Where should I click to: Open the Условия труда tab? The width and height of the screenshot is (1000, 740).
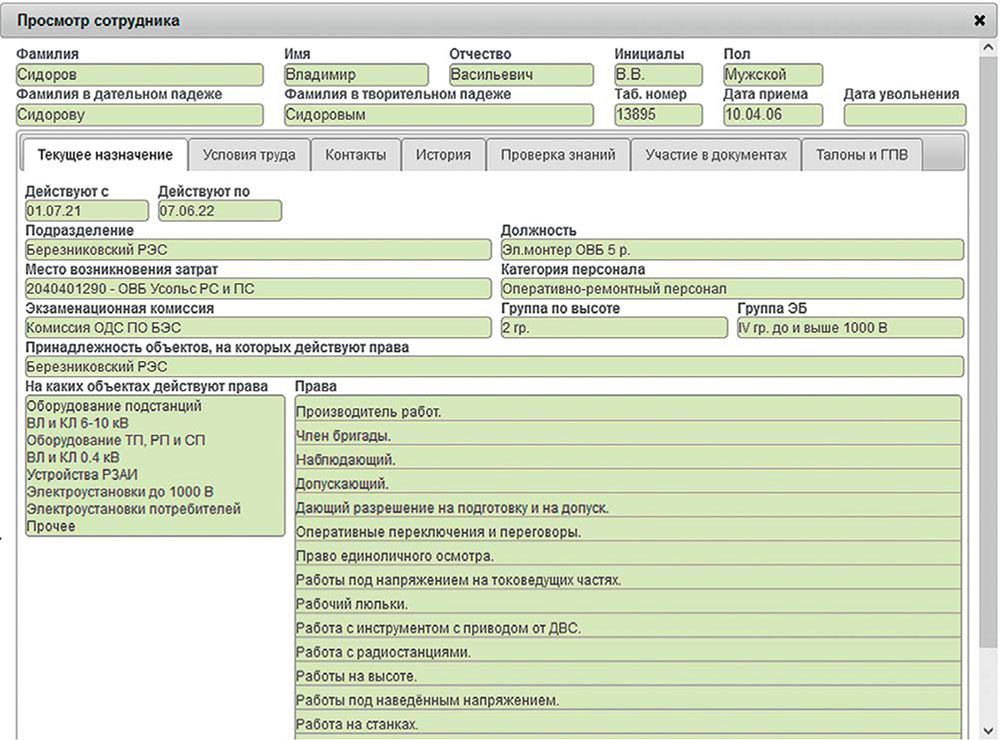248,155
